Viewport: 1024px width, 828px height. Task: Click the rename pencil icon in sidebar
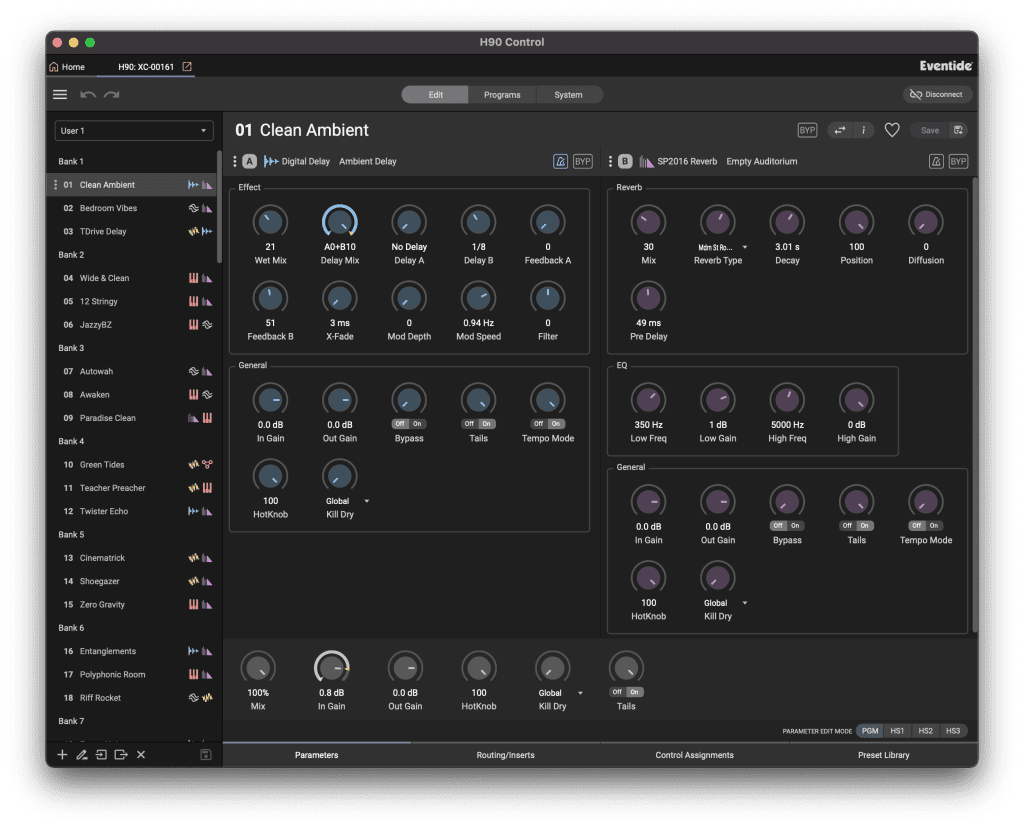coord(82,754)
